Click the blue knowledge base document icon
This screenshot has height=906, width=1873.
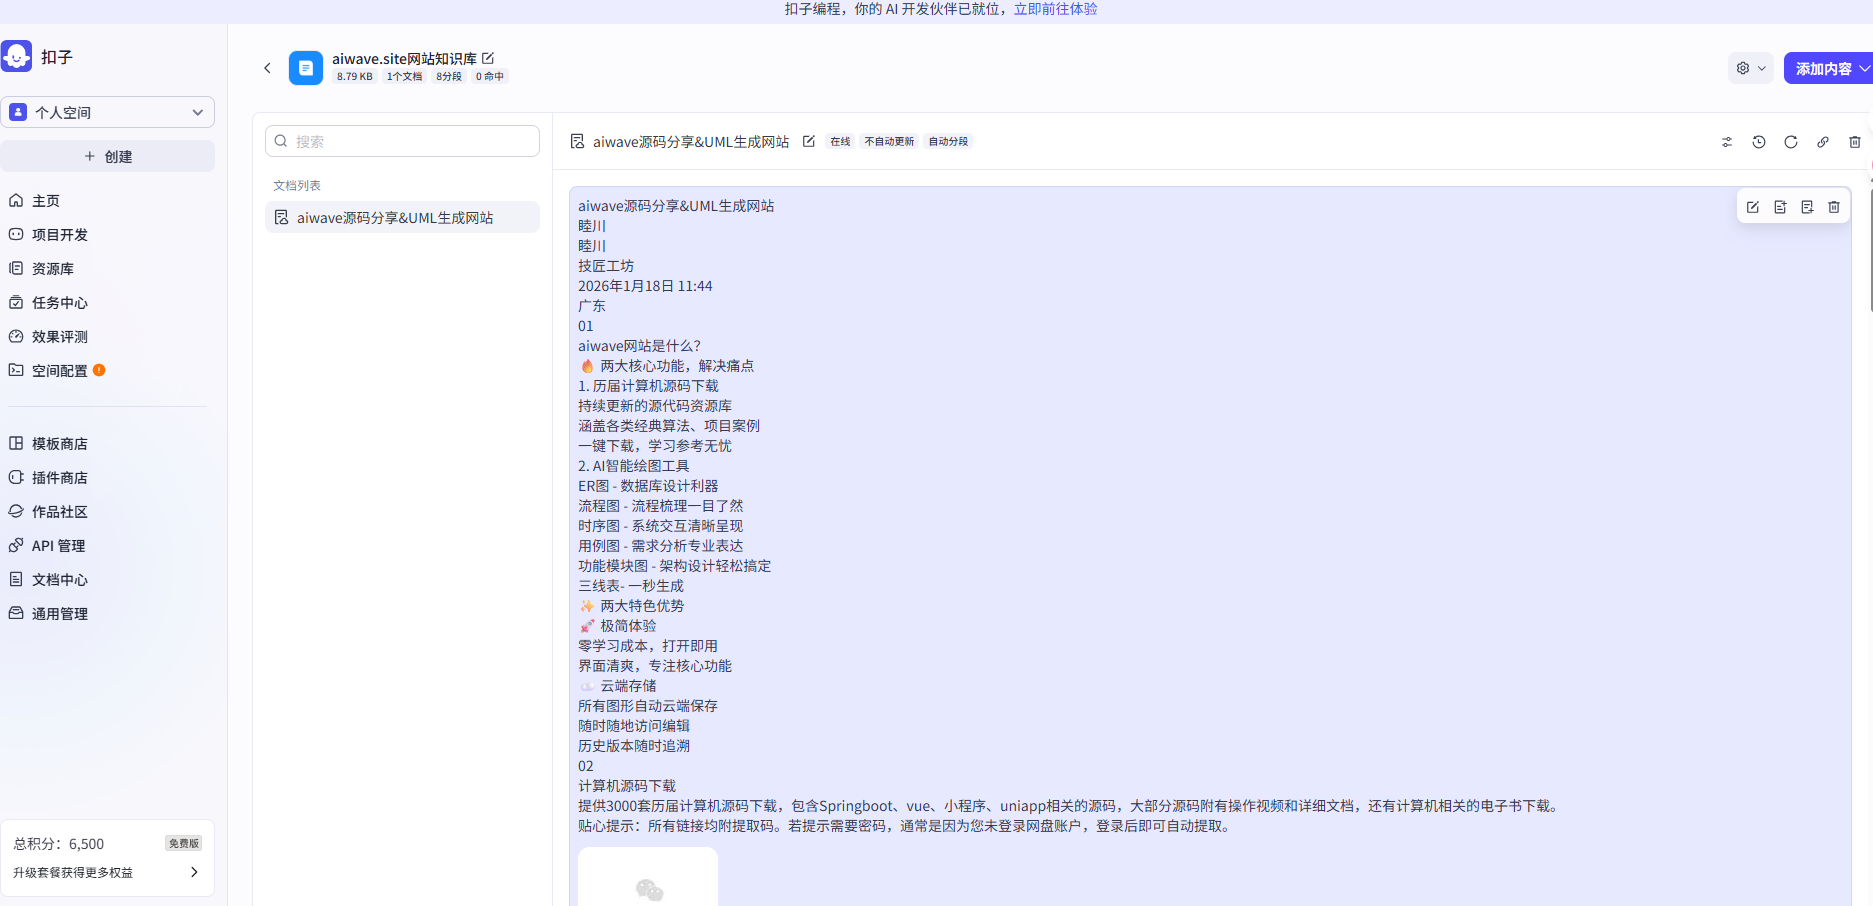click(306, 68)
